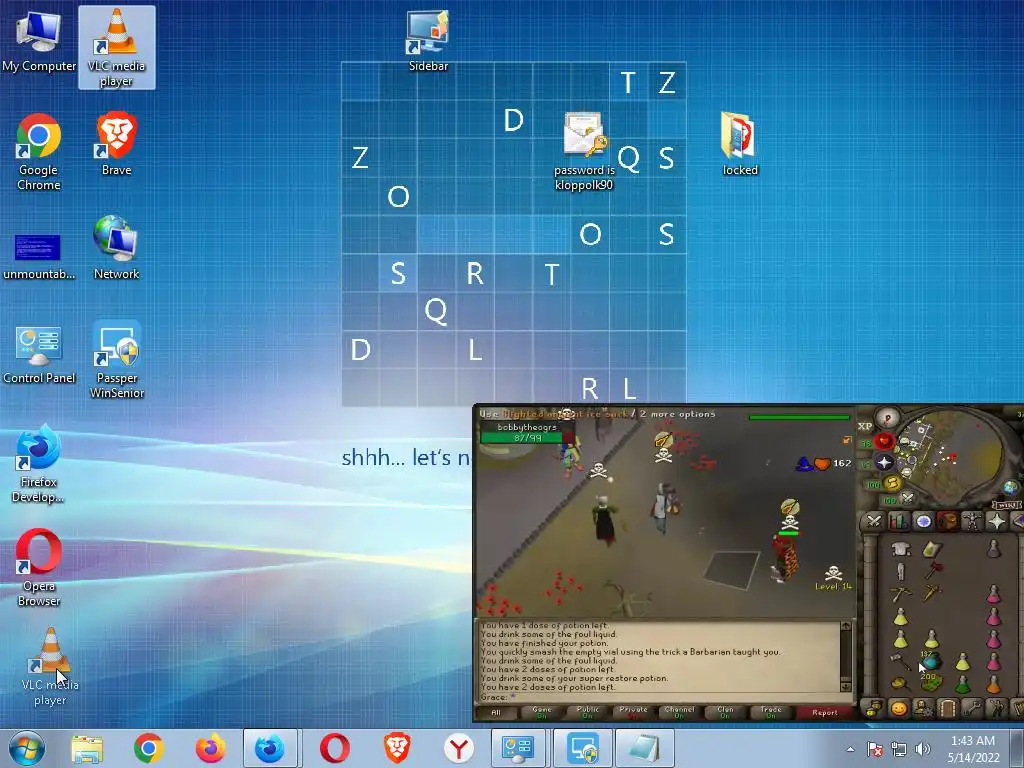Click the white platelegs in inventory
Image resolution: width=1024 pixels, height=768 pixels.
pyautogui.click(x=901, y=571)
